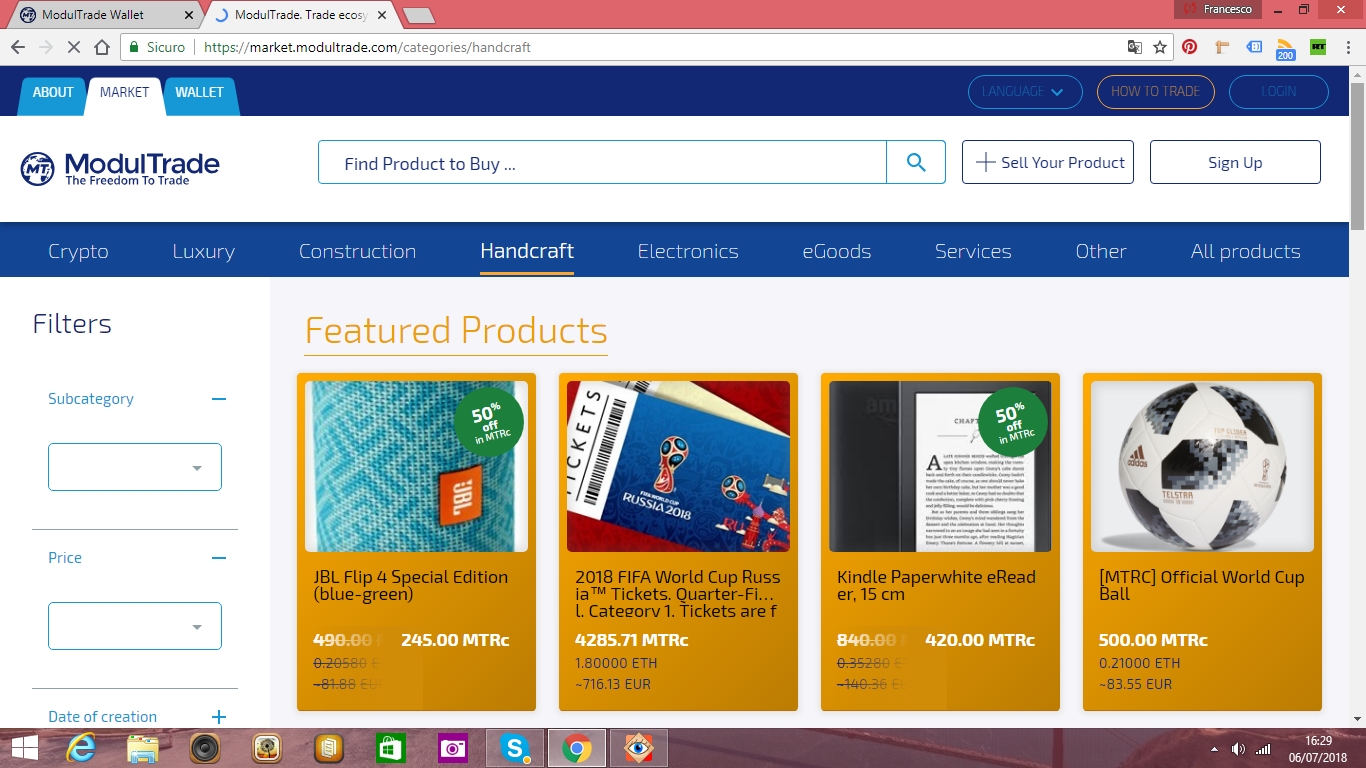Show All products
This screenshot has width=1366, height=768.
pyautogui.click(x=1246, y=251)
